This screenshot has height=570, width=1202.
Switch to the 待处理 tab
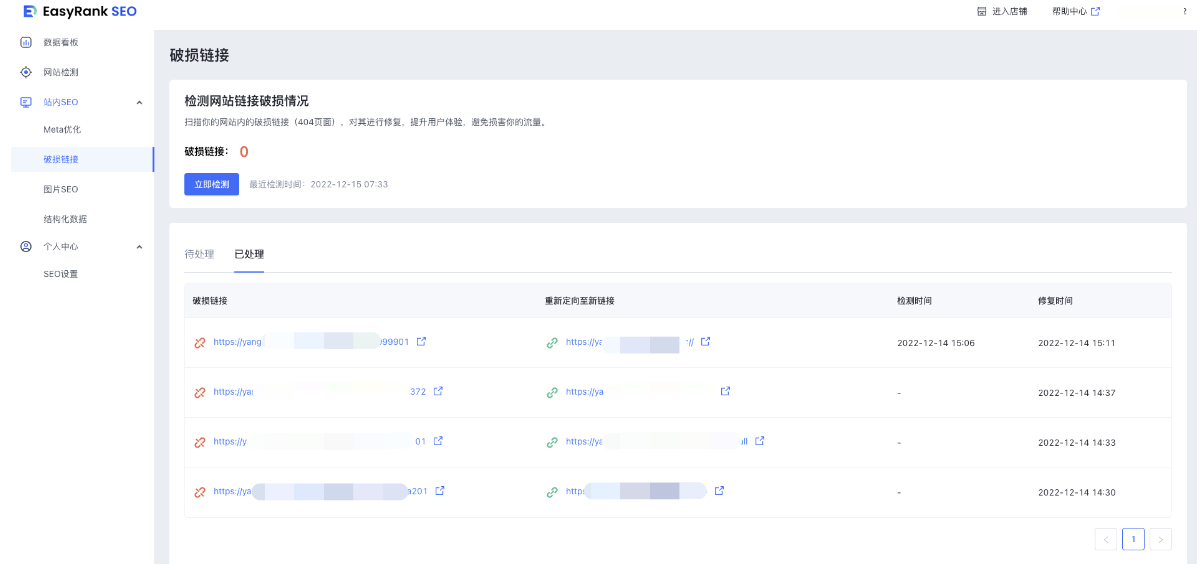199,254
